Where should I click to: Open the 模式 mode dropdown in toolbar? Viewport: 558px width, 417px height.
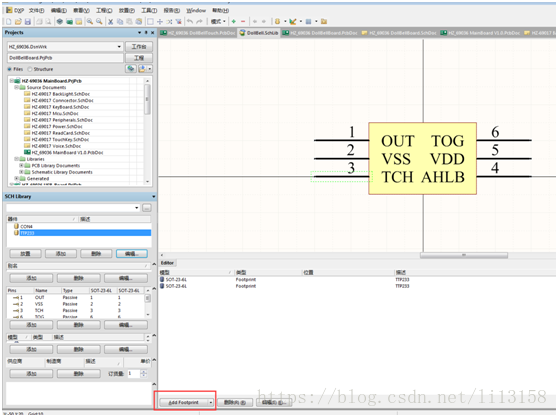tap(218, 22)
